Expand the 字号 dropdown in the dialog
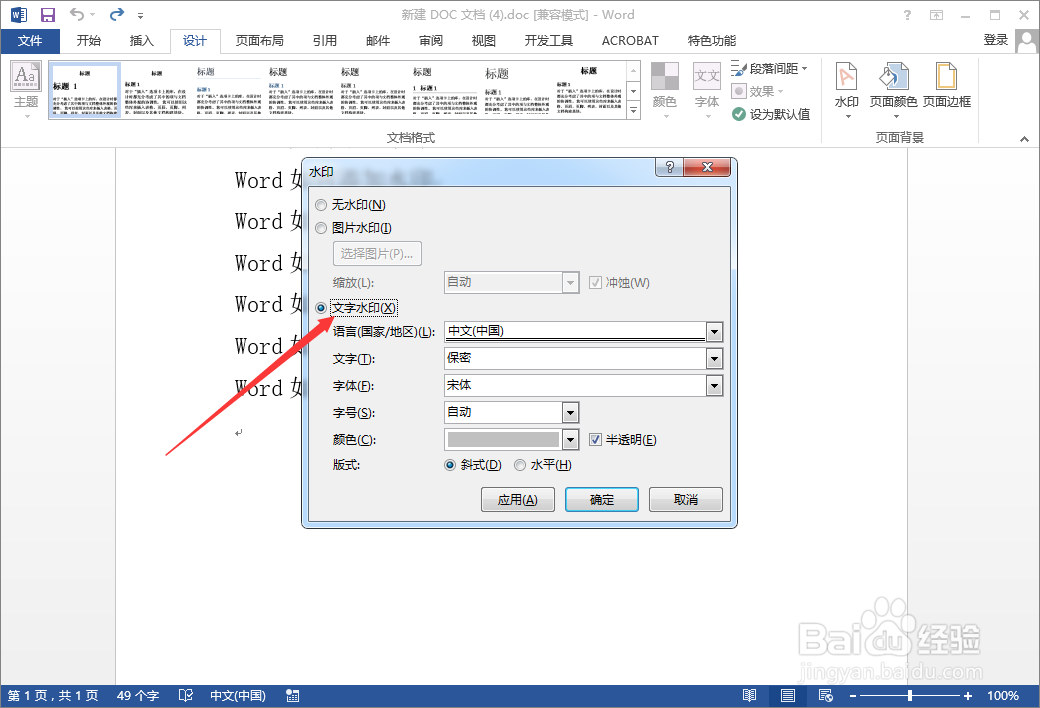 569,411
